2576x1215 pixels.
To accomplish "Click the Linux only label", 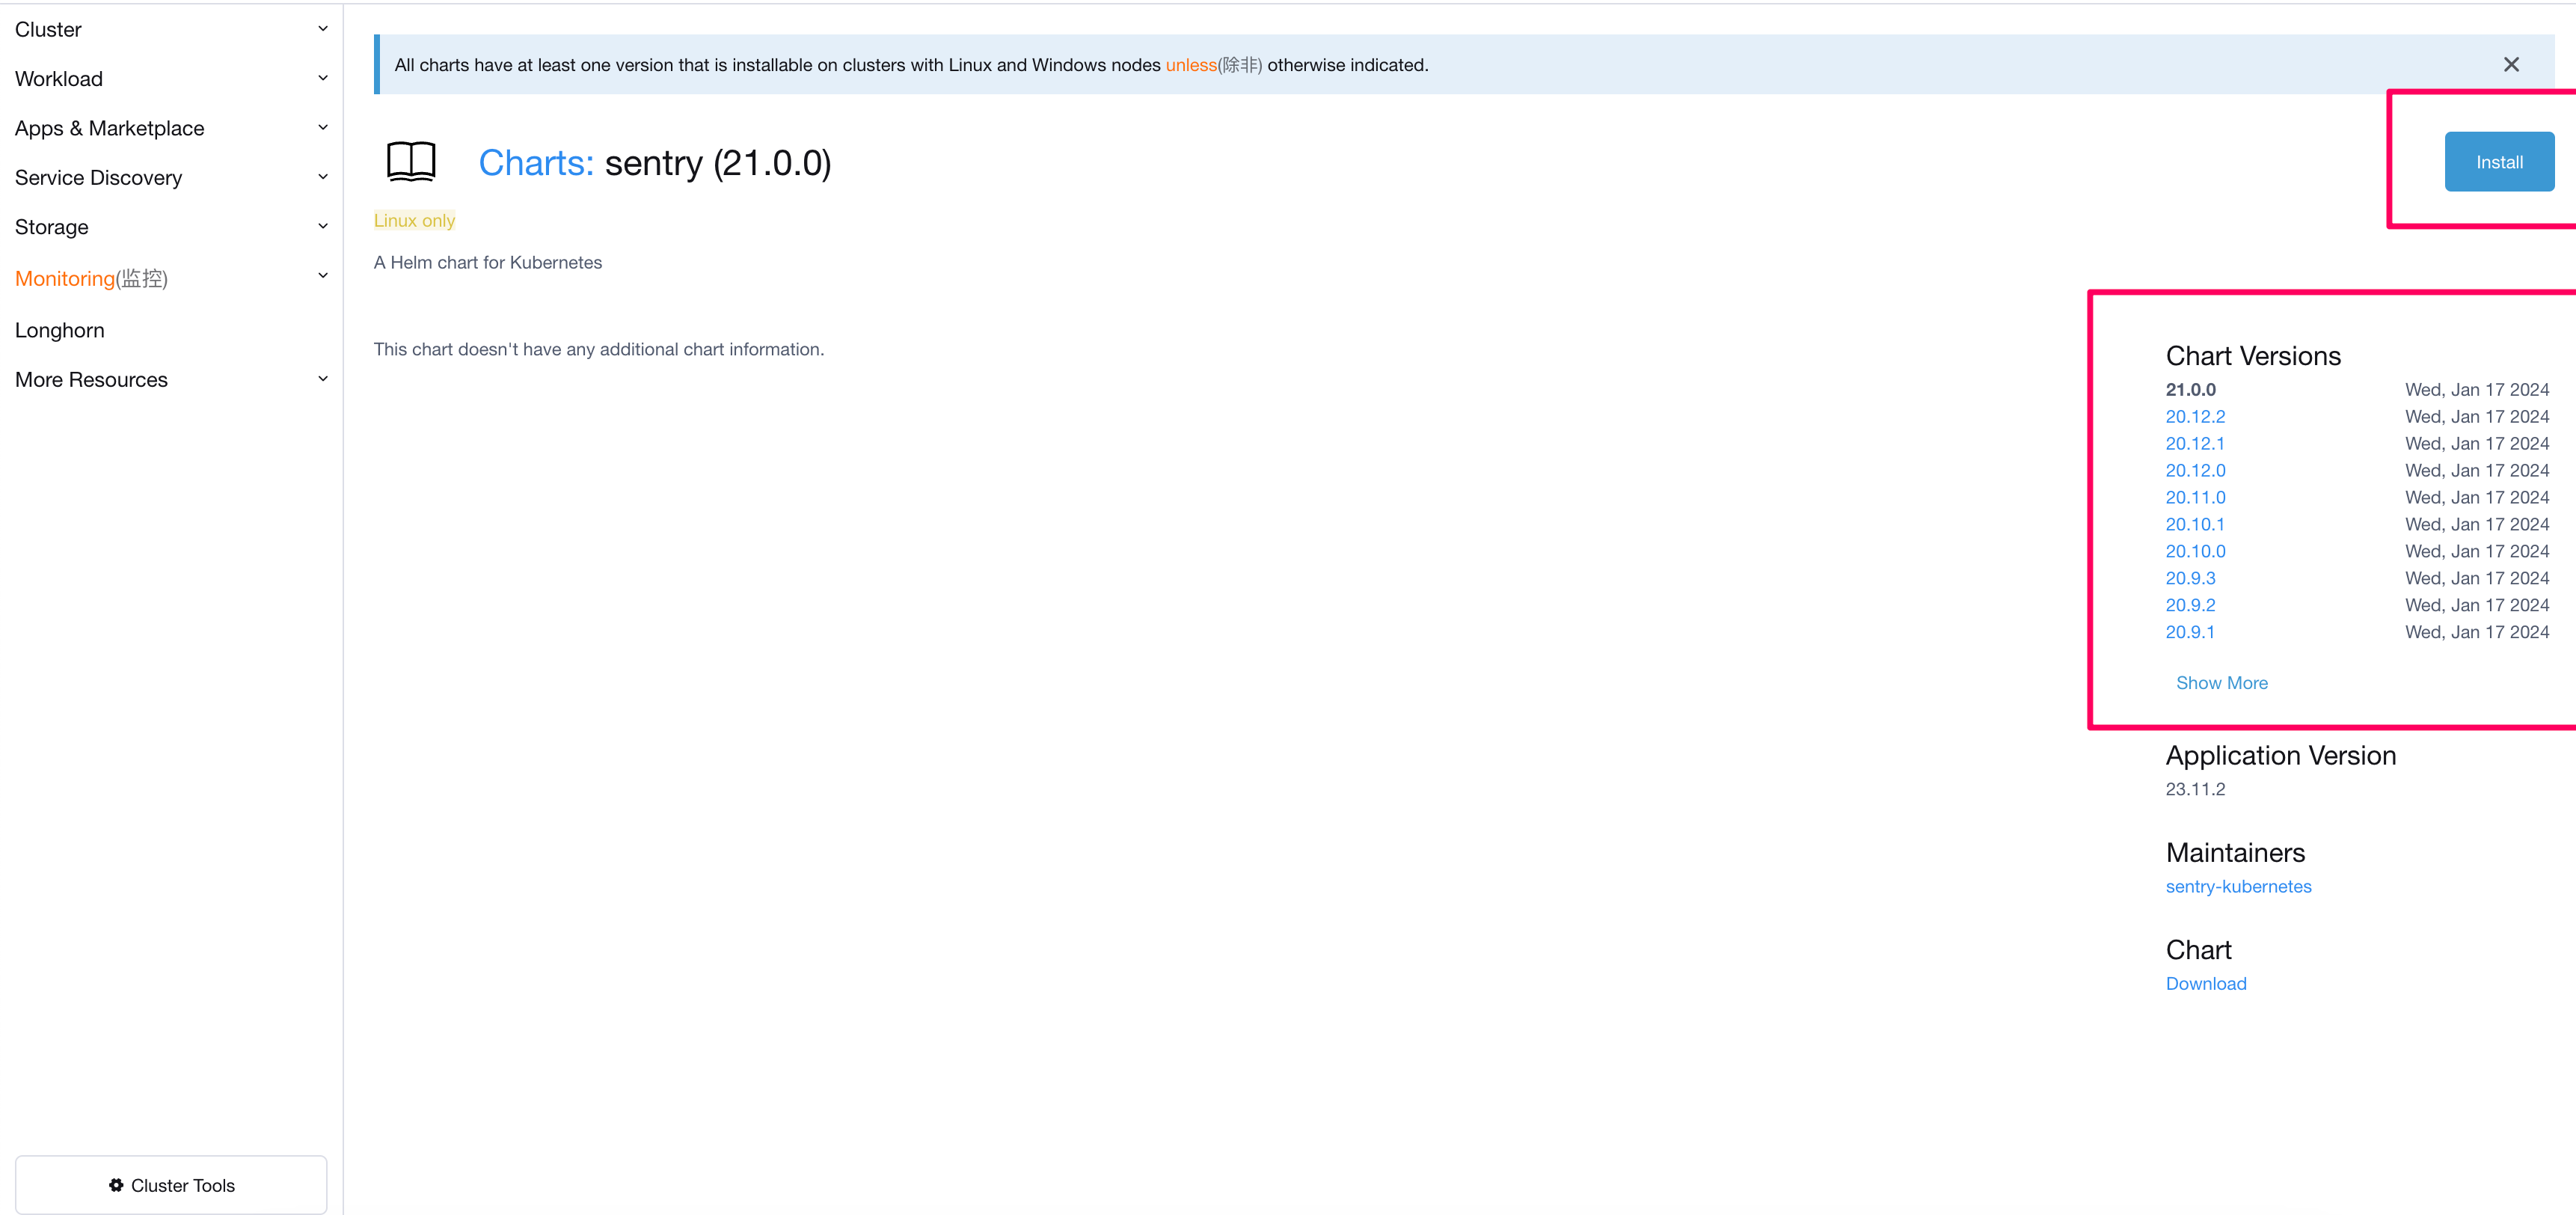I will [x=414, y=221].
